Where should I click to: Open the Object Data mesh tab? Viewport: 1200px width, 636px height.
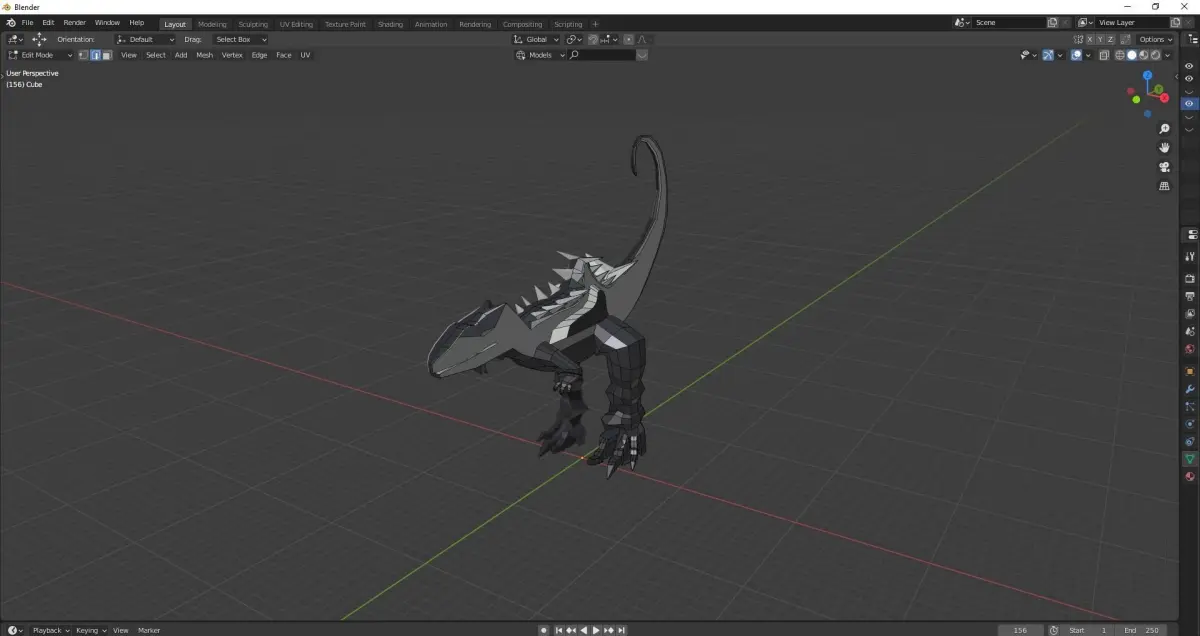(x=1190, y=459)
